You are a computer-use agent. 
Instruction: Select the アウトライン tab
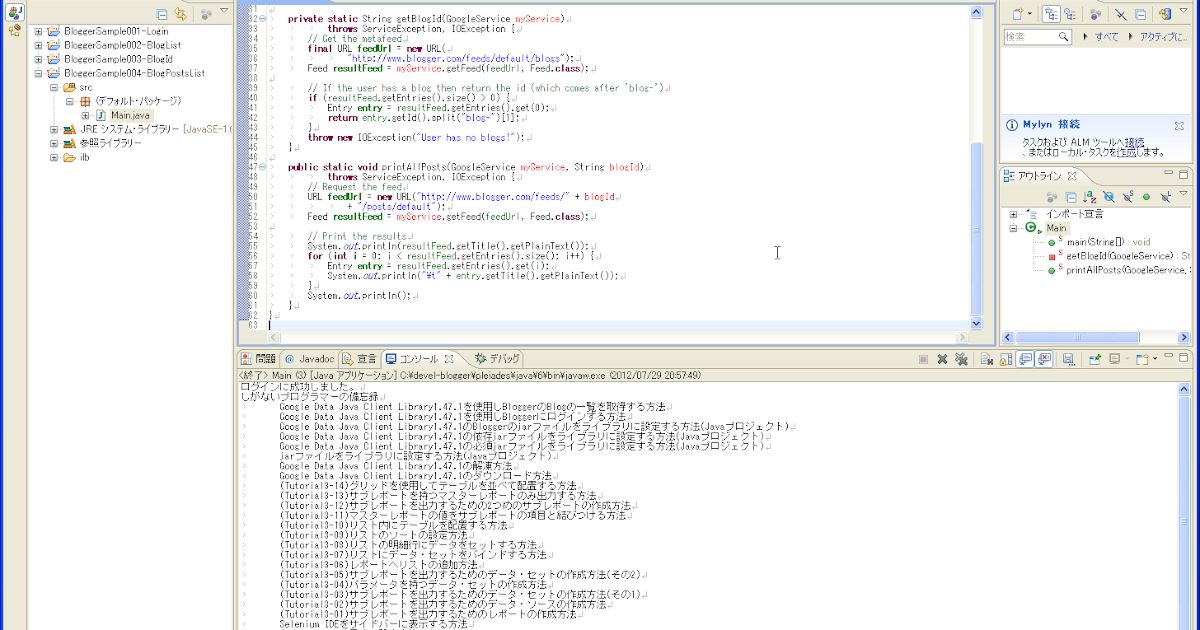click(x=1040, y=176)
